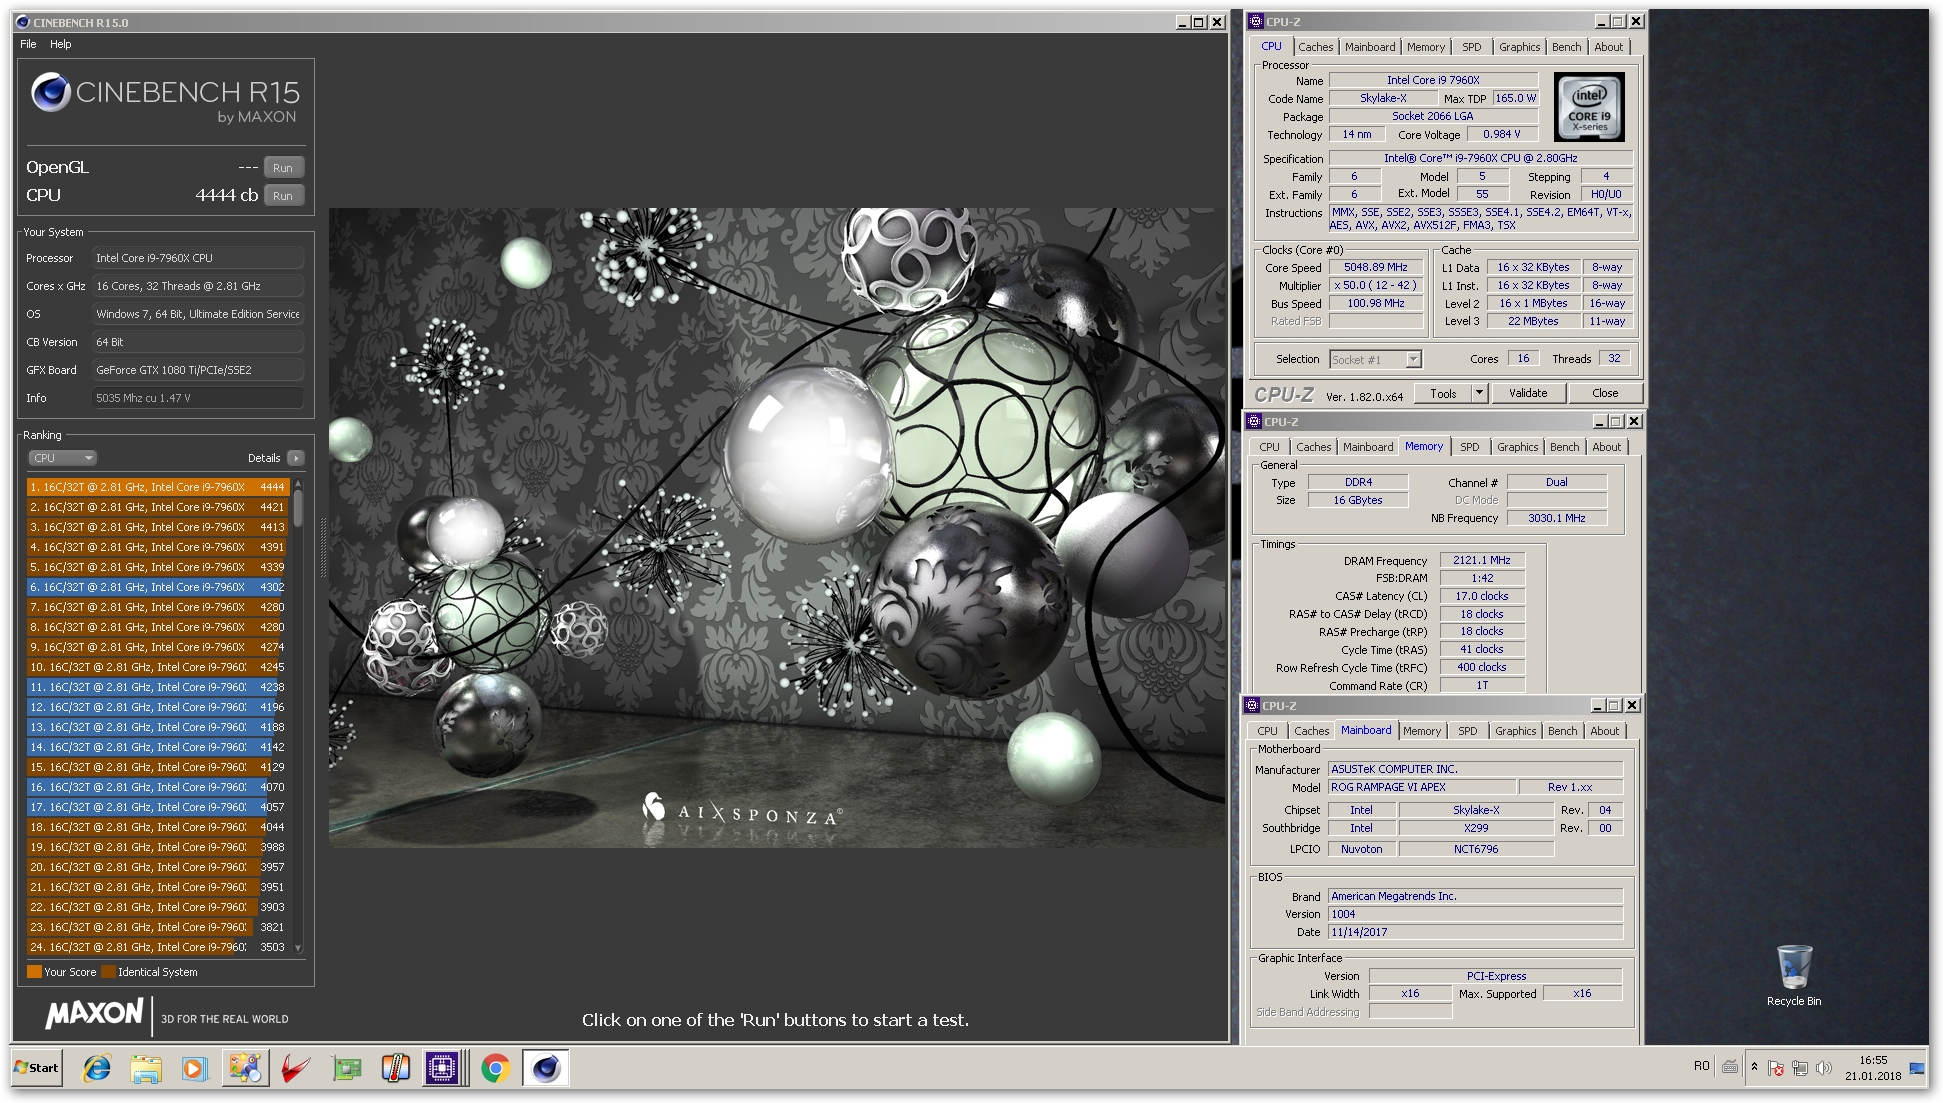Image resolution: width=1943 pixels, height=1103 pixels.
Task: Click the Close button in CPU-Z
Action: click(x=1605, y=393)
